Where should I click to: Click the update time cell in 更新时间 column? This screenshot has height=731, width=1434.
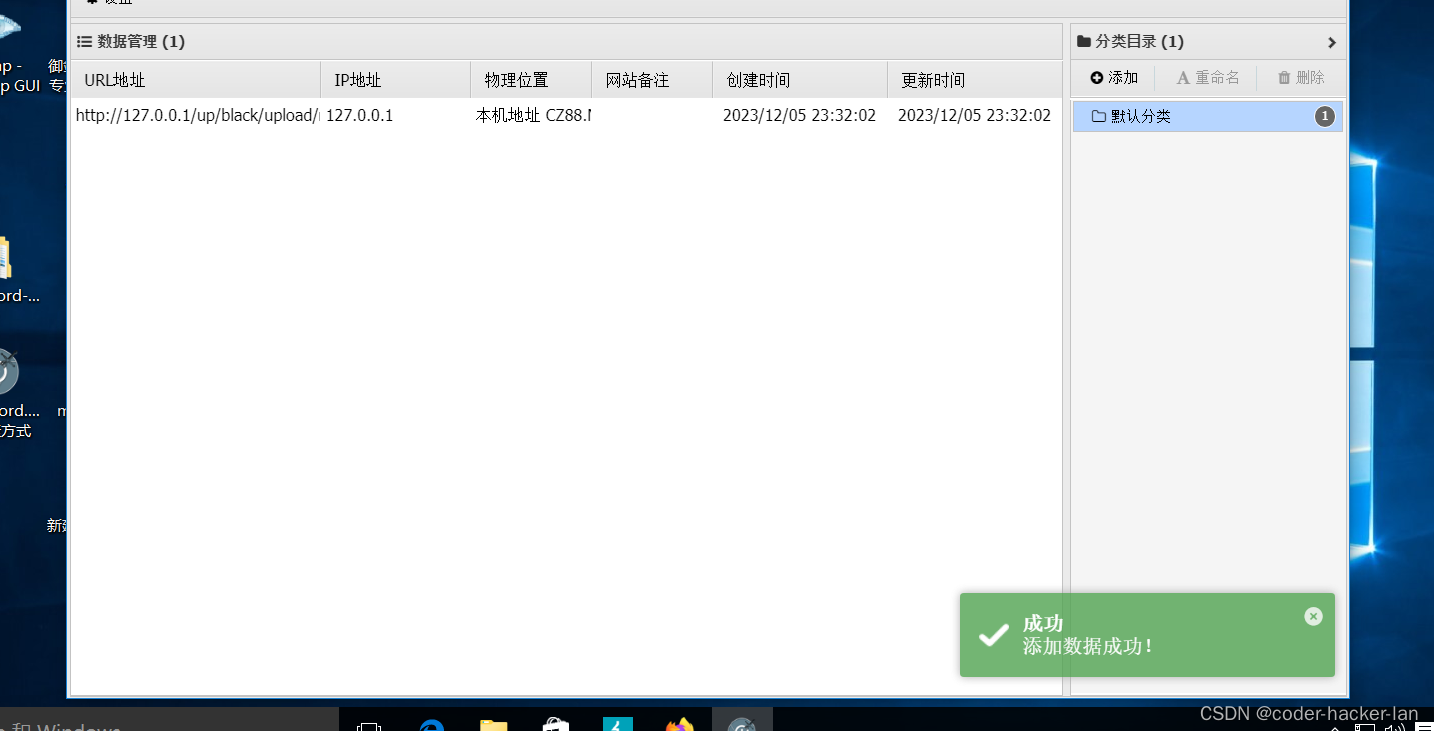coord(975,116)
